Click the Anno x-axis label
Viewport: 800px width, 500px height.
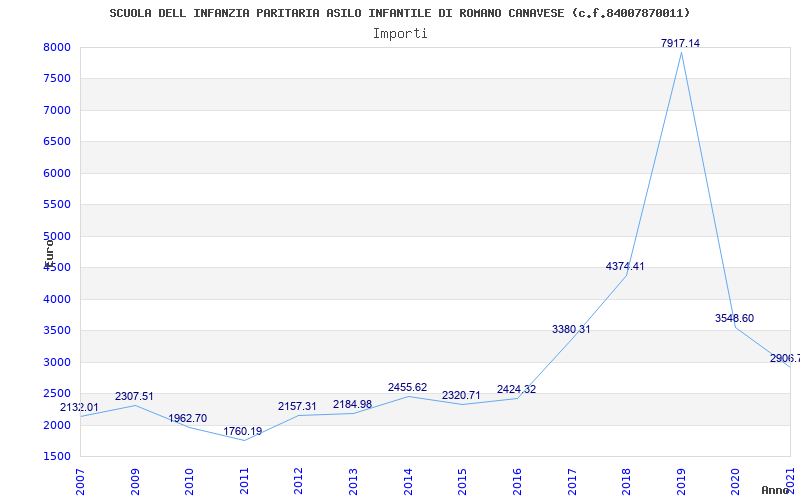(x=776, y=490)
